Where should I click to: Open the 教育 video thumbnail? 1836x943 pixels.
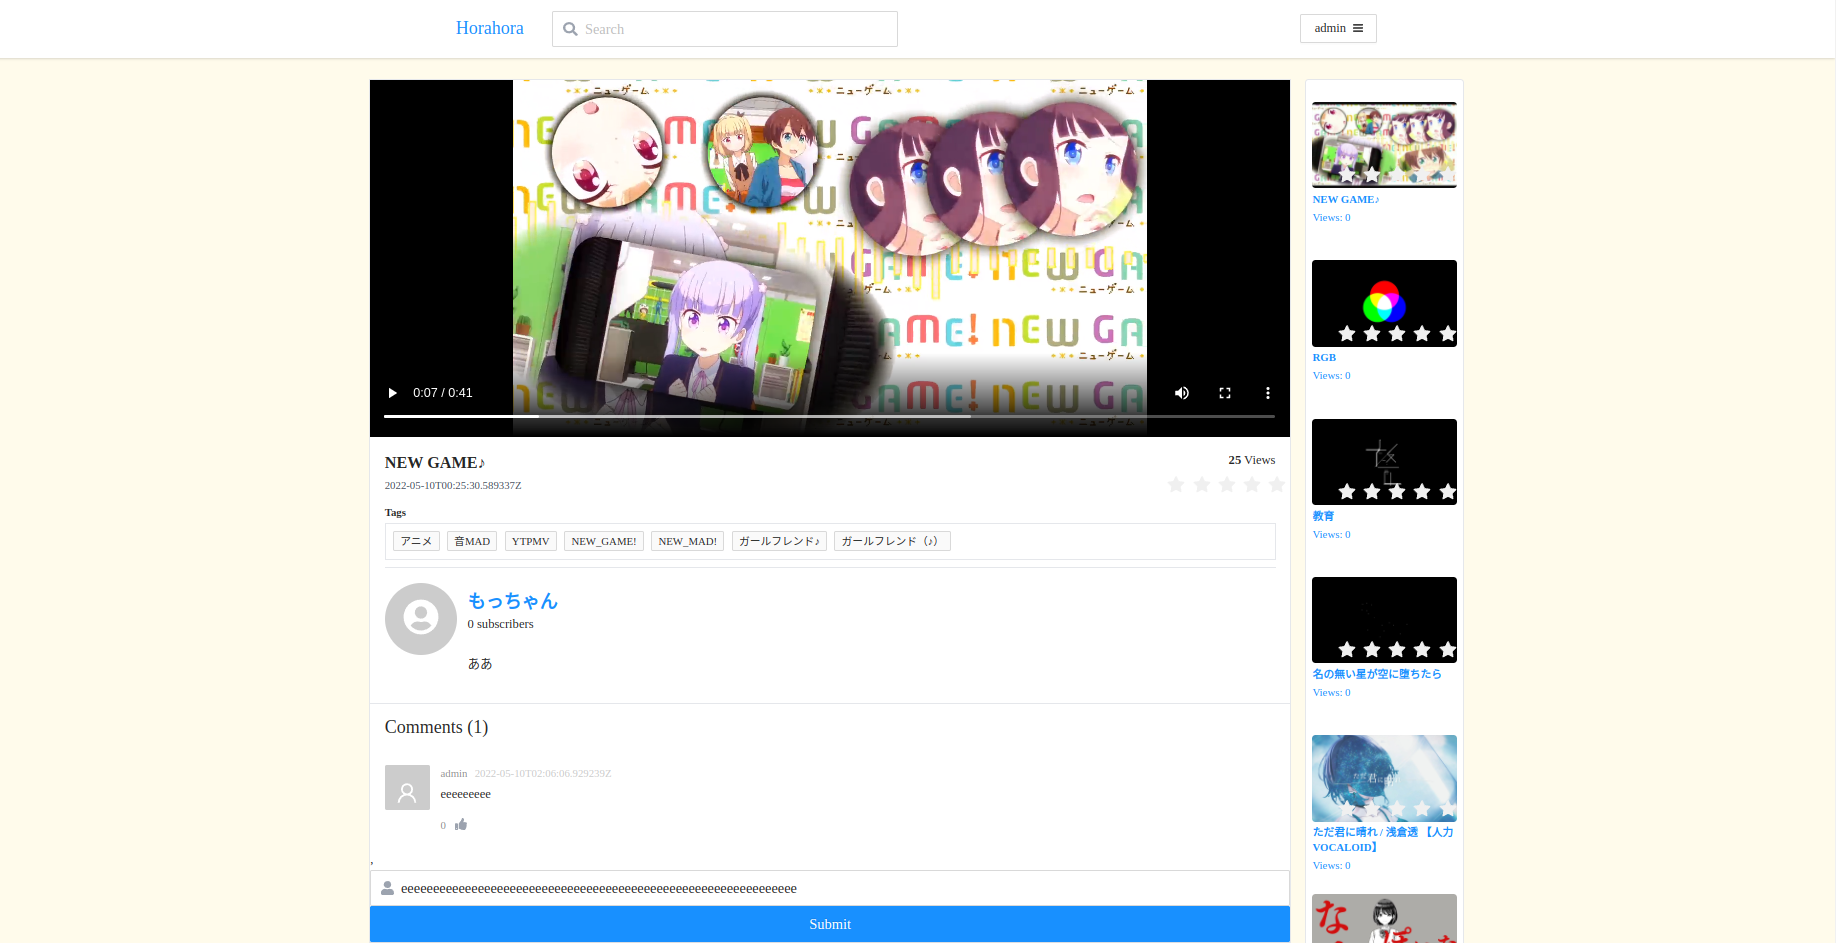(x=1384, y=462)
